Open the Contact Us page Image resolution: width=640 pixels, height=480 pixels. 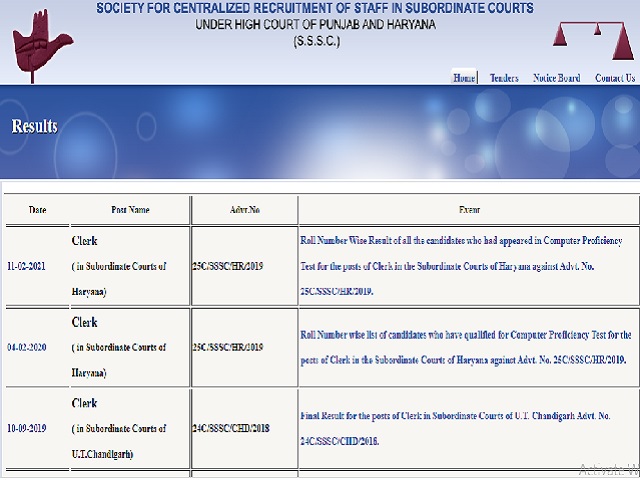(x=615, y=78)
